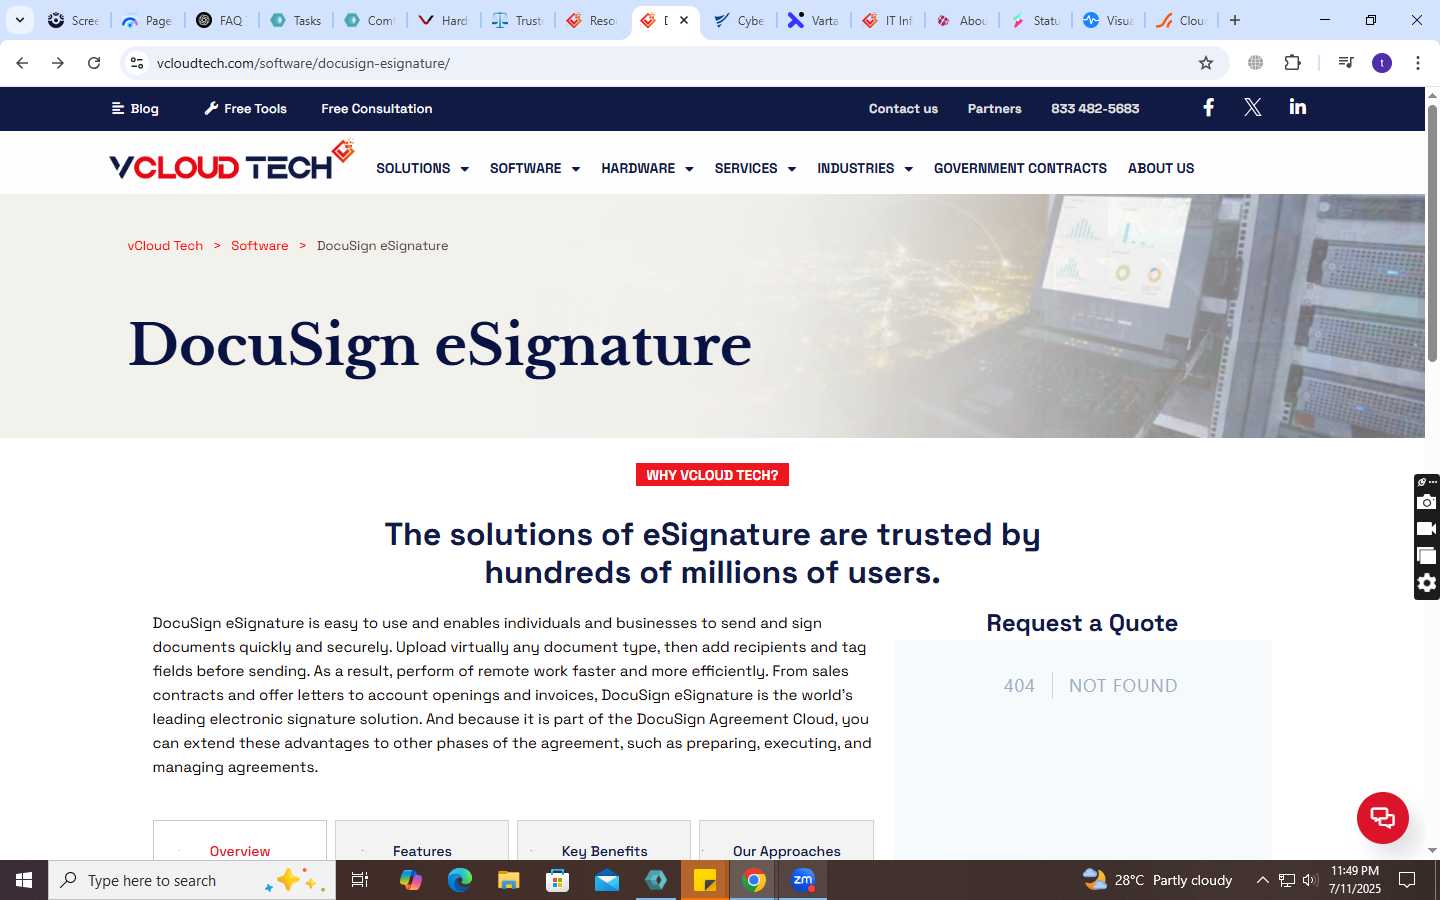The width and height of the screenshot is (1440, 900).
Task: Open the media control icon in toolbar
Action: point(1346,63)
